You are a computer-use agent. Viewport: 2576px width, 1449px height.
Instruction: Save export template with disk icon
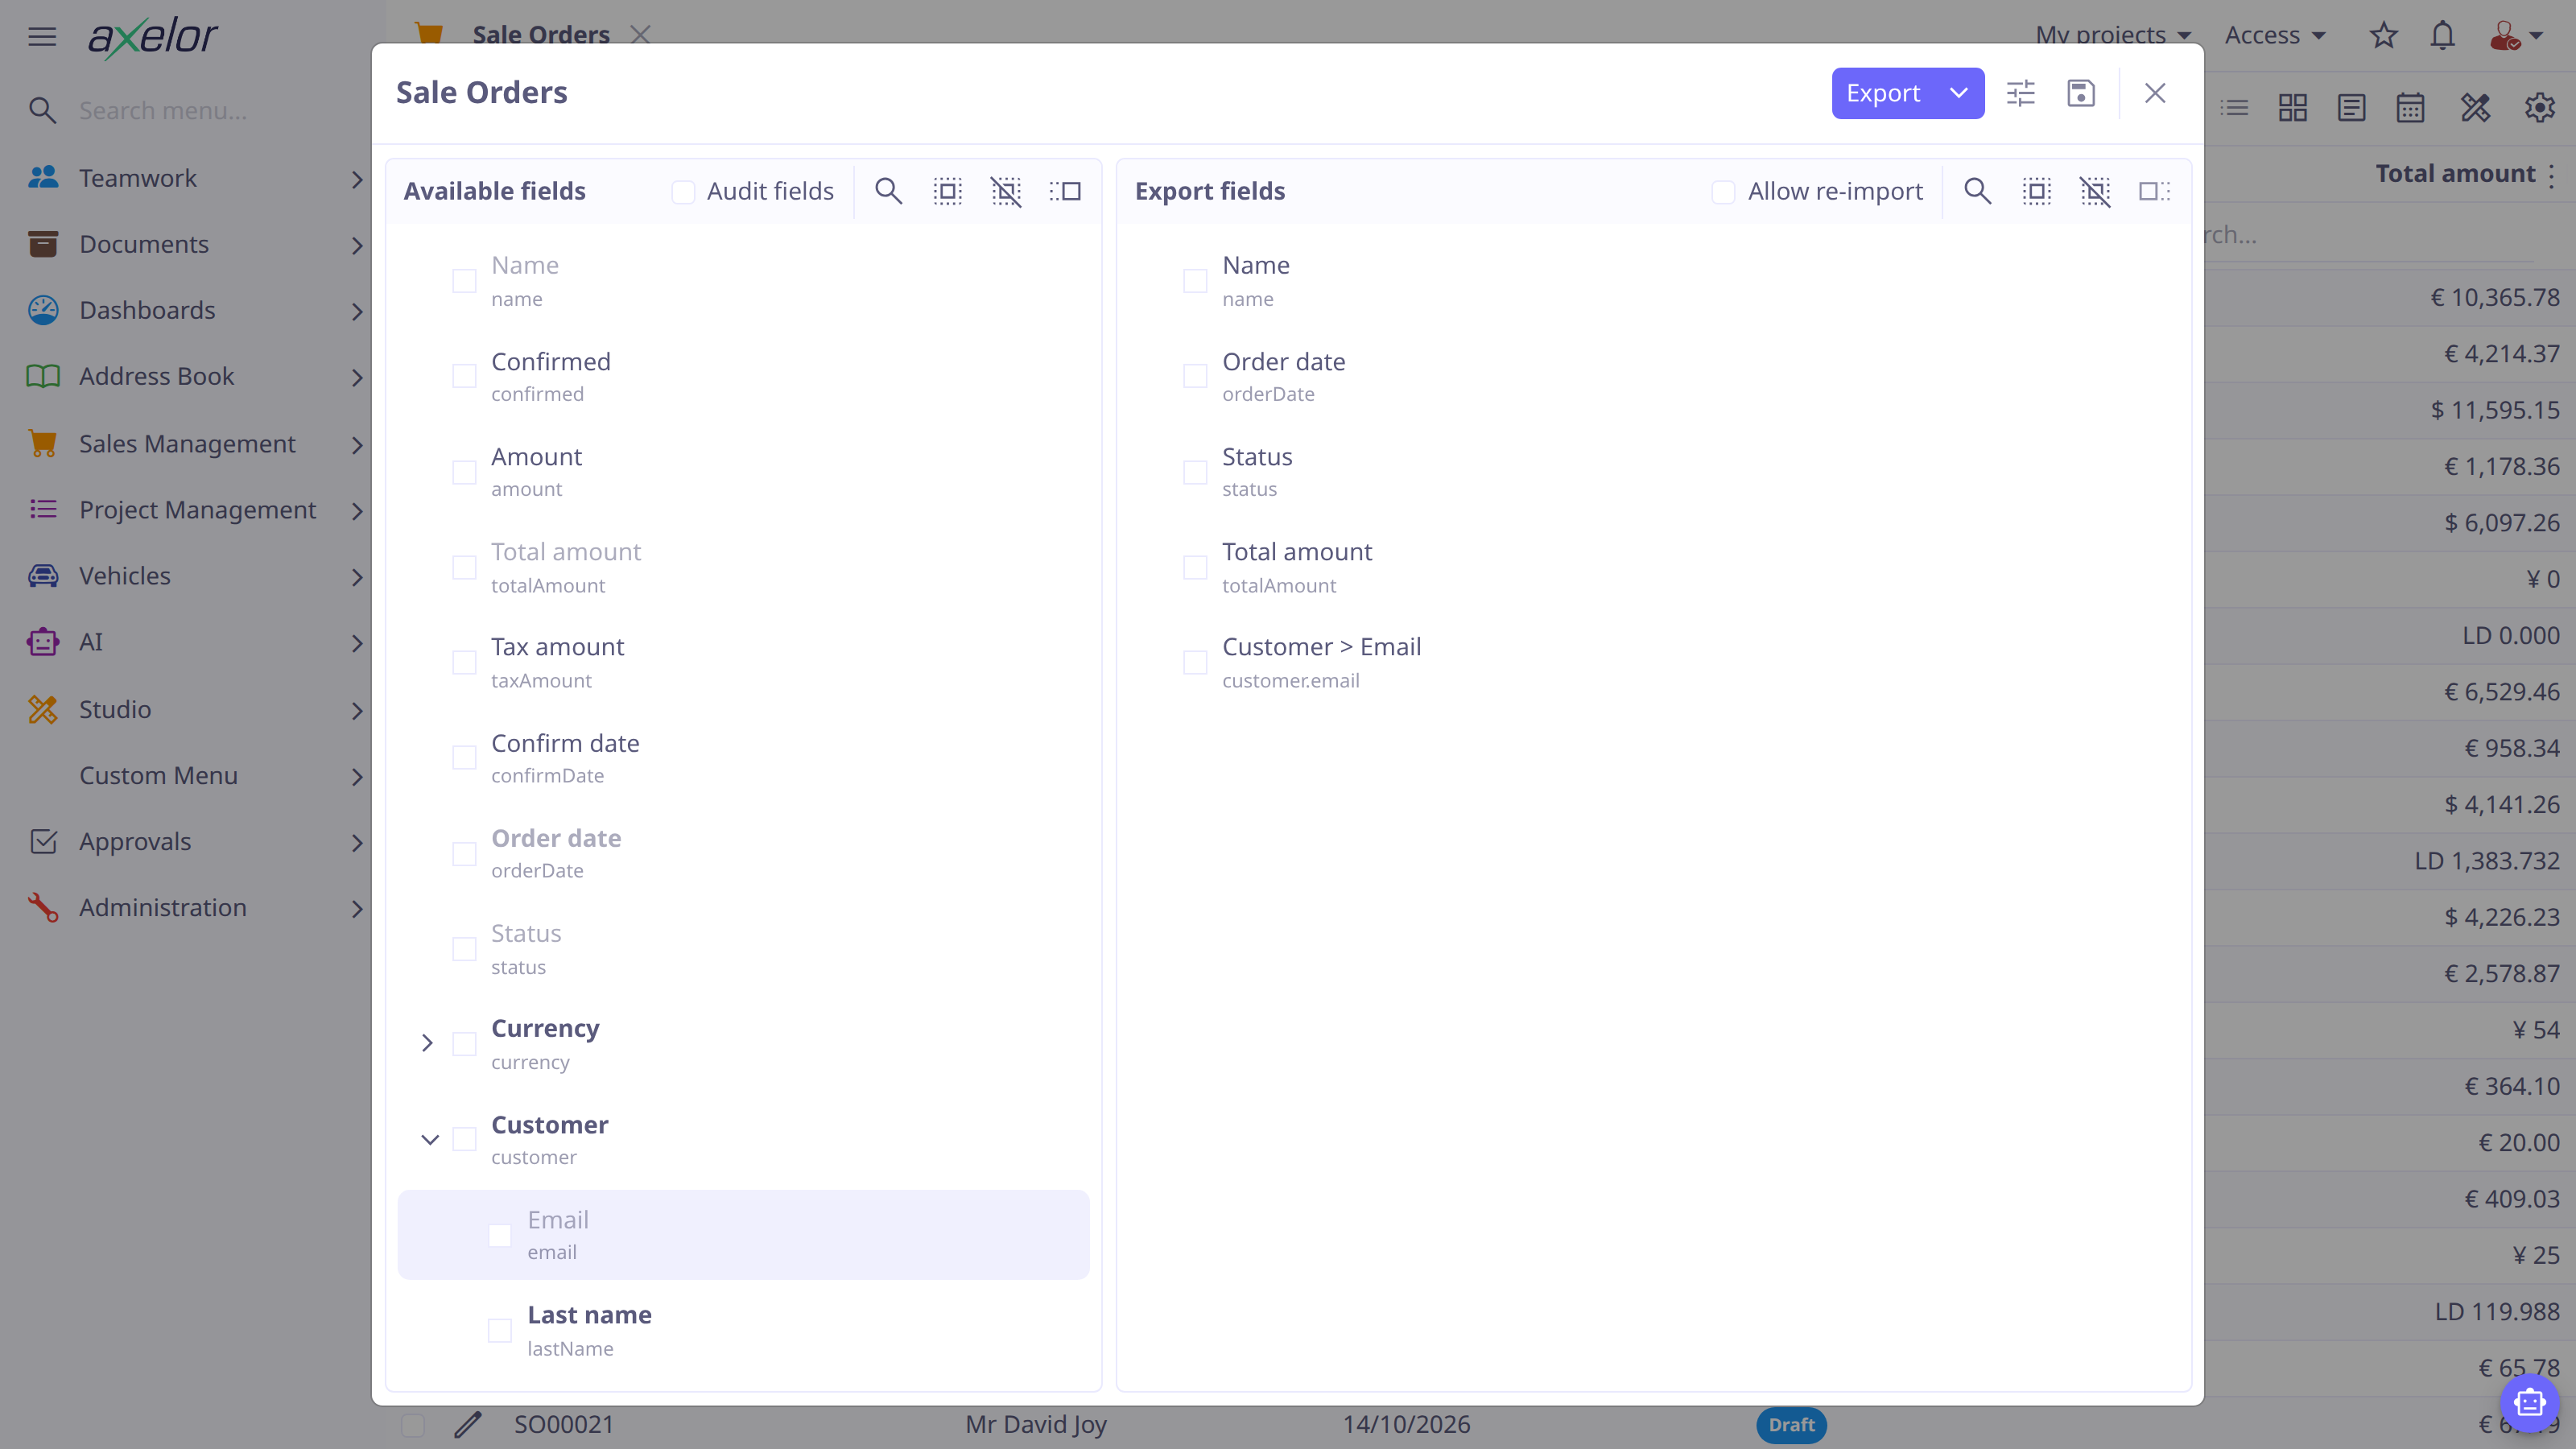click(x=2081, y=93)
